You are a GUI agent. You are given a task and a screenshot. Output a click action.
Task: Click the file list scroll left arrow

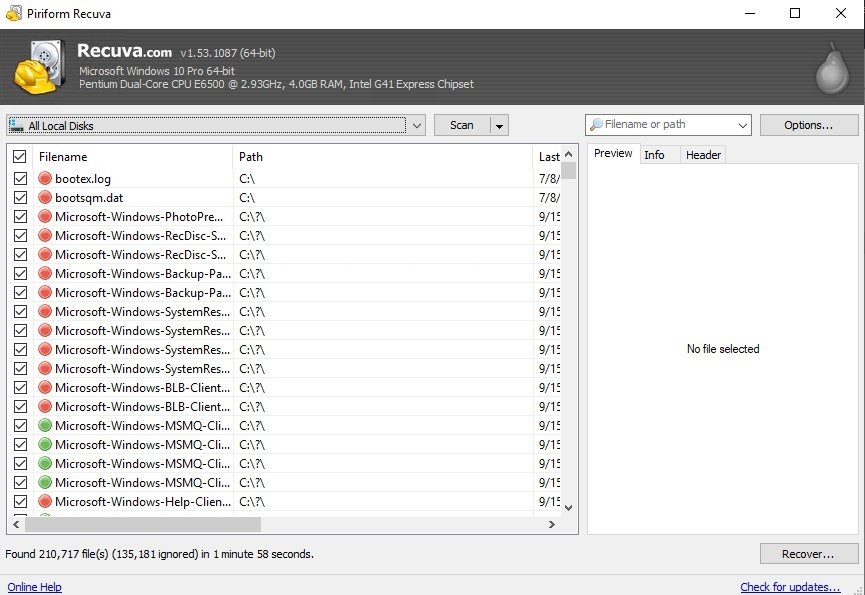[x=16, y=524]
